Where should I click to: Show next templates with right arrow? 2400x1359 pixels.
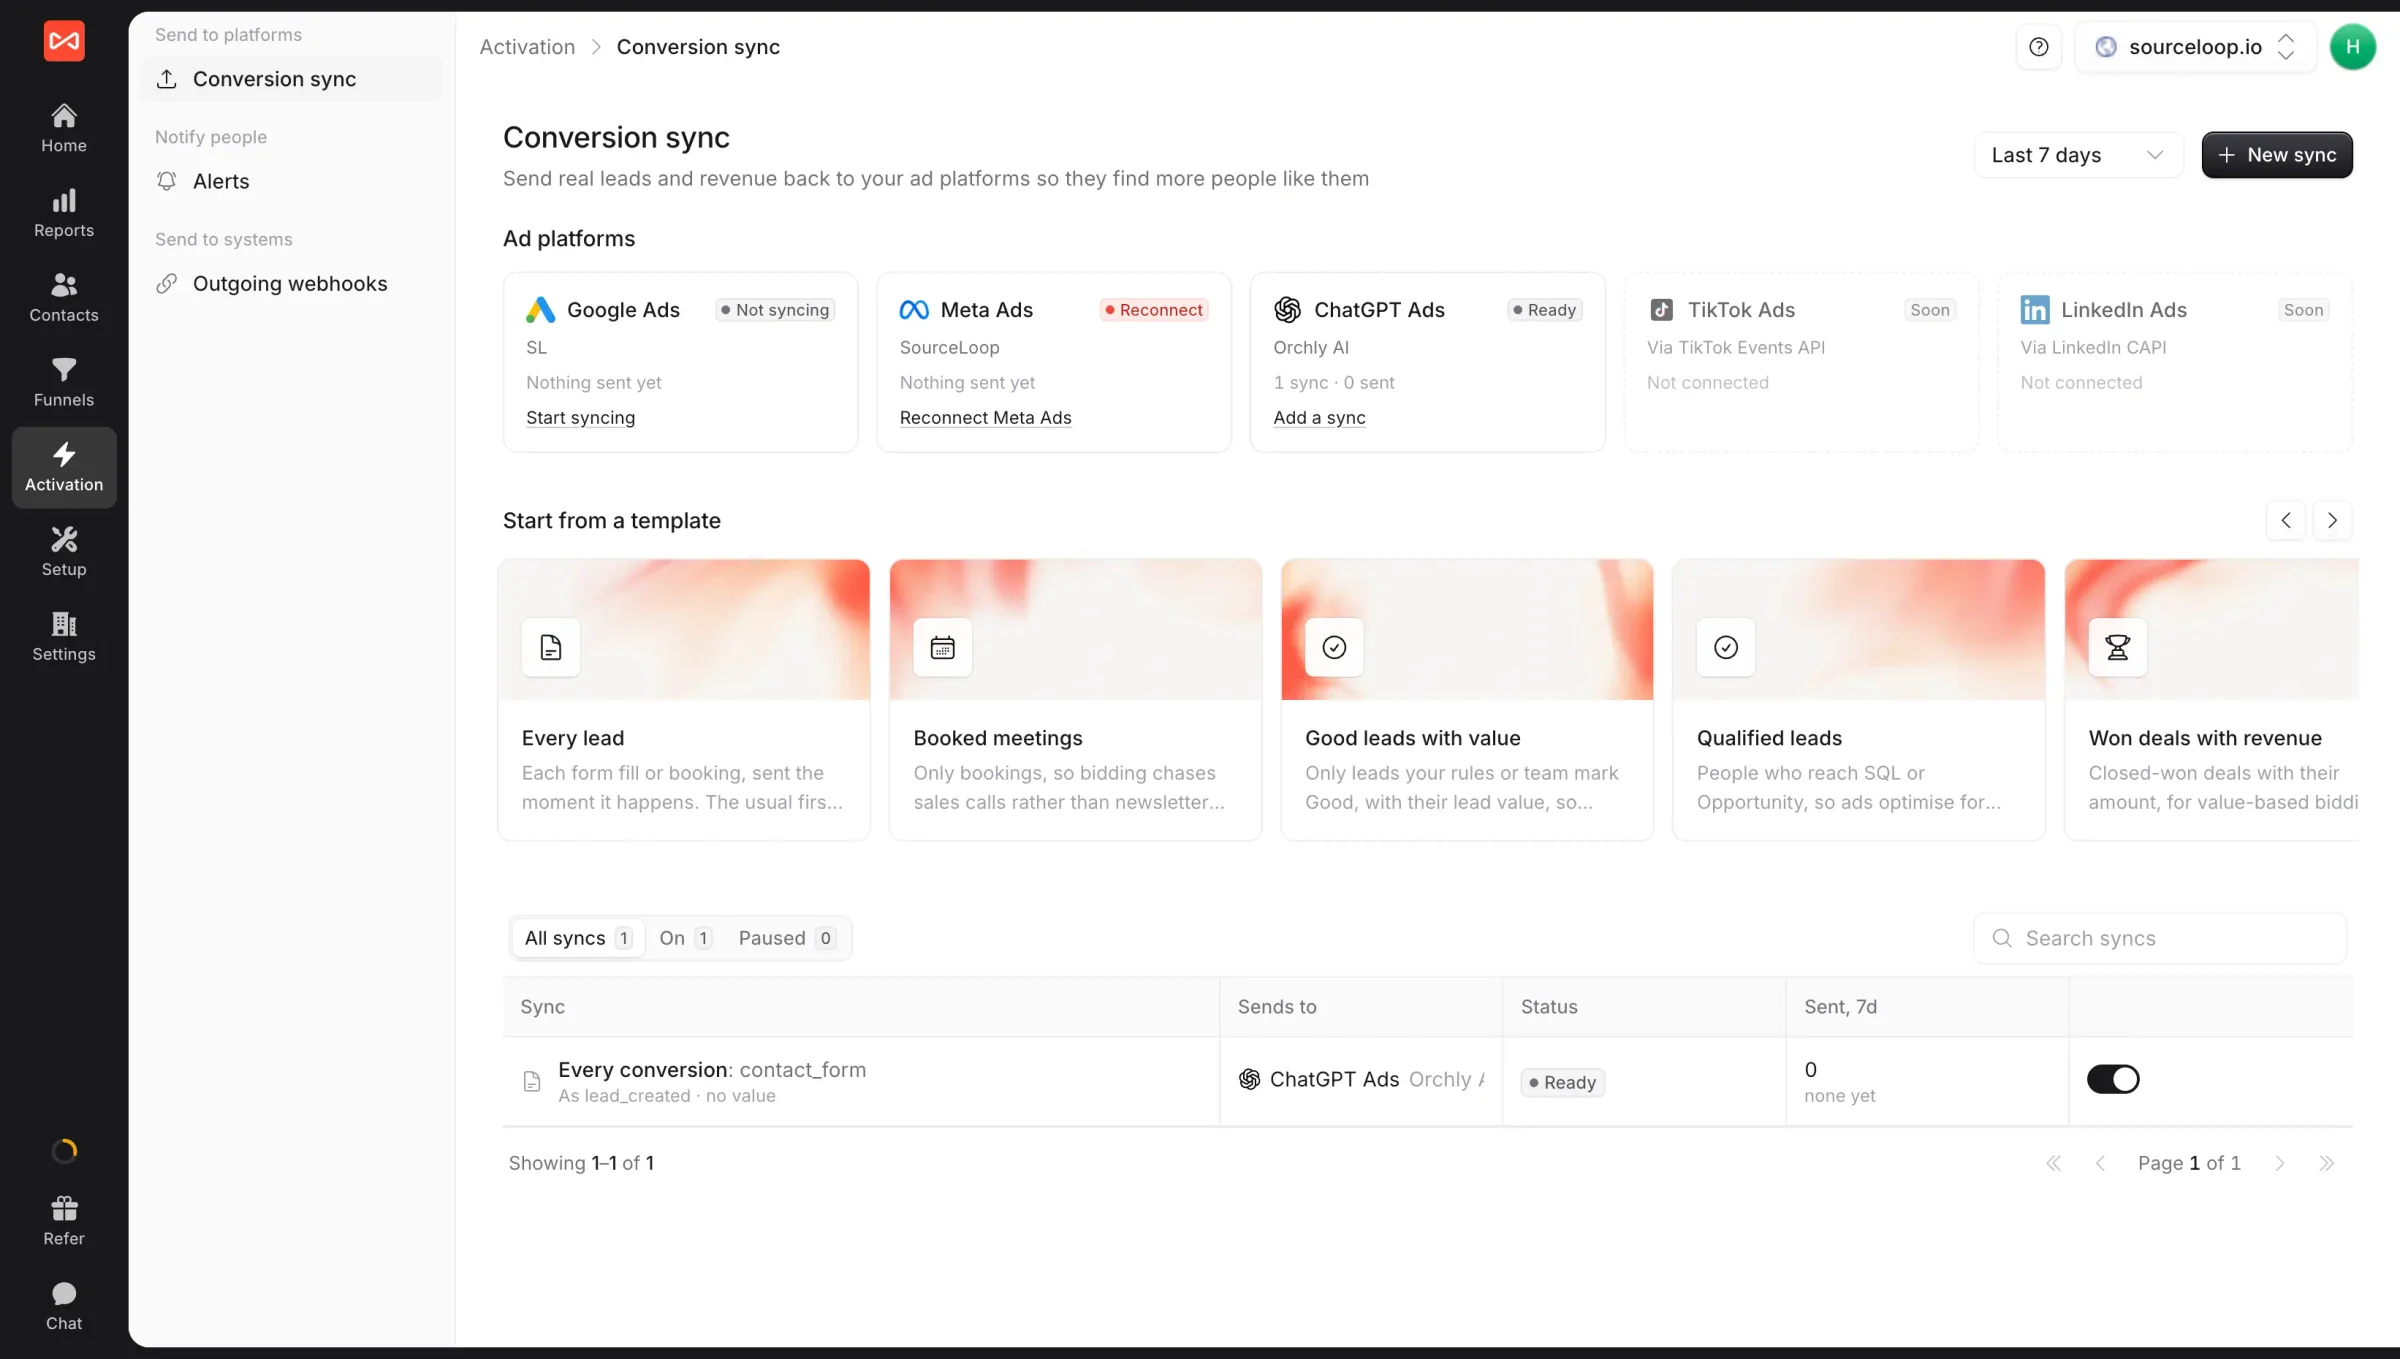coord(2332,520)
